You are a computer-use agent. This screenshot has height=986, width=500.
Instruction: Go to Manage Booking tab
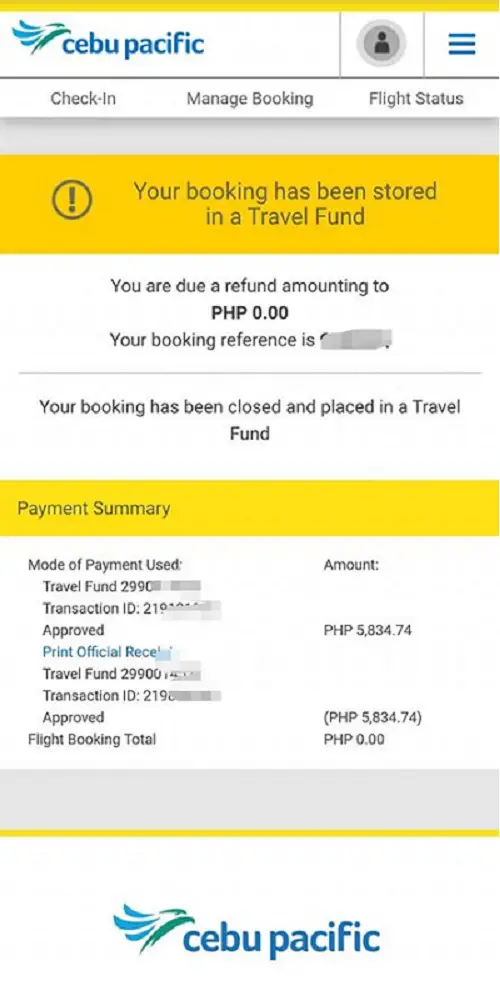[x=250, y=99]
